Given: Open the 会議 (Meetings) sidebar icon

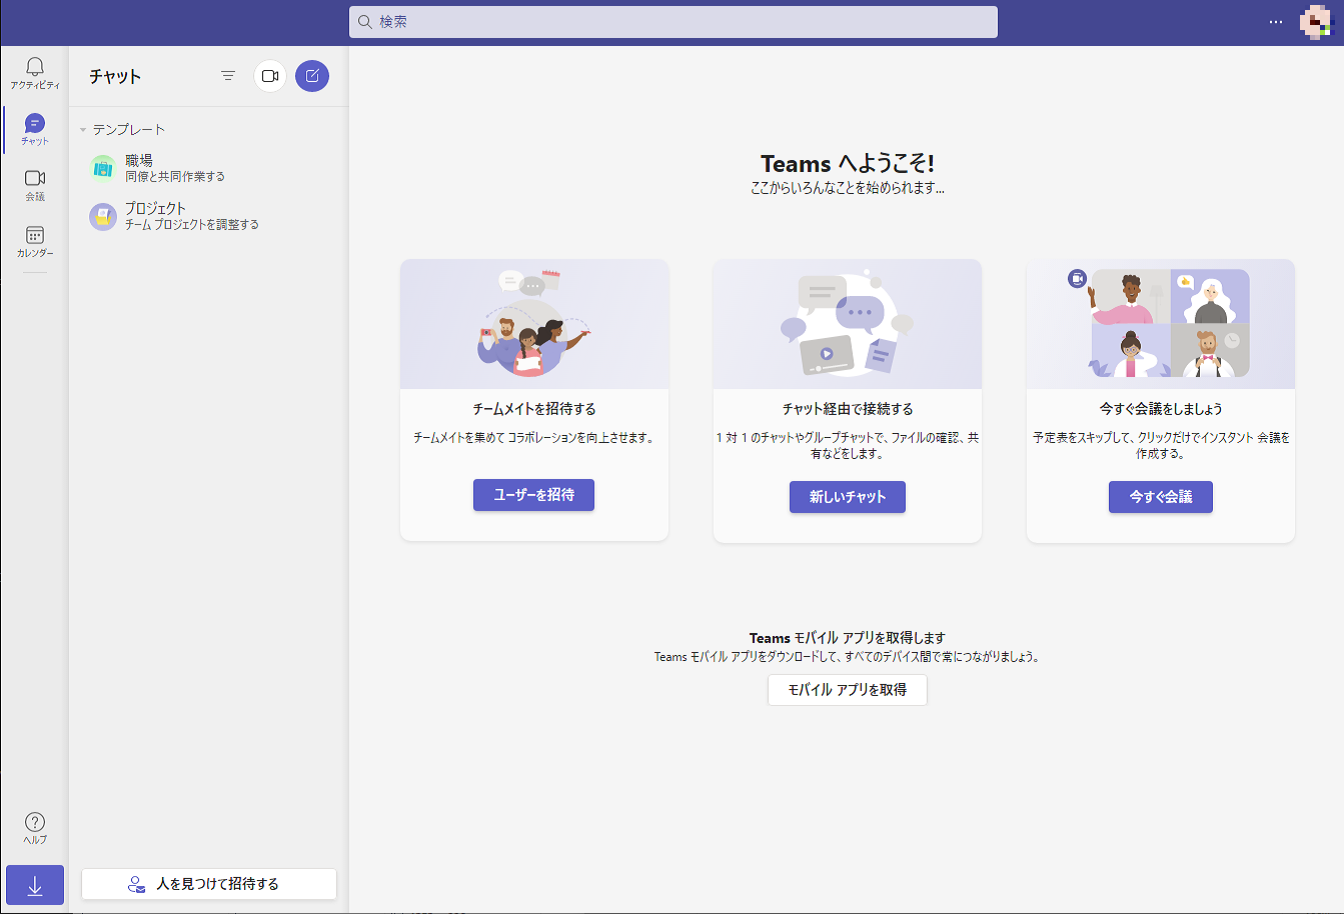Looking at the screenshot, I should pyautogui.click(x=34, y=185).
